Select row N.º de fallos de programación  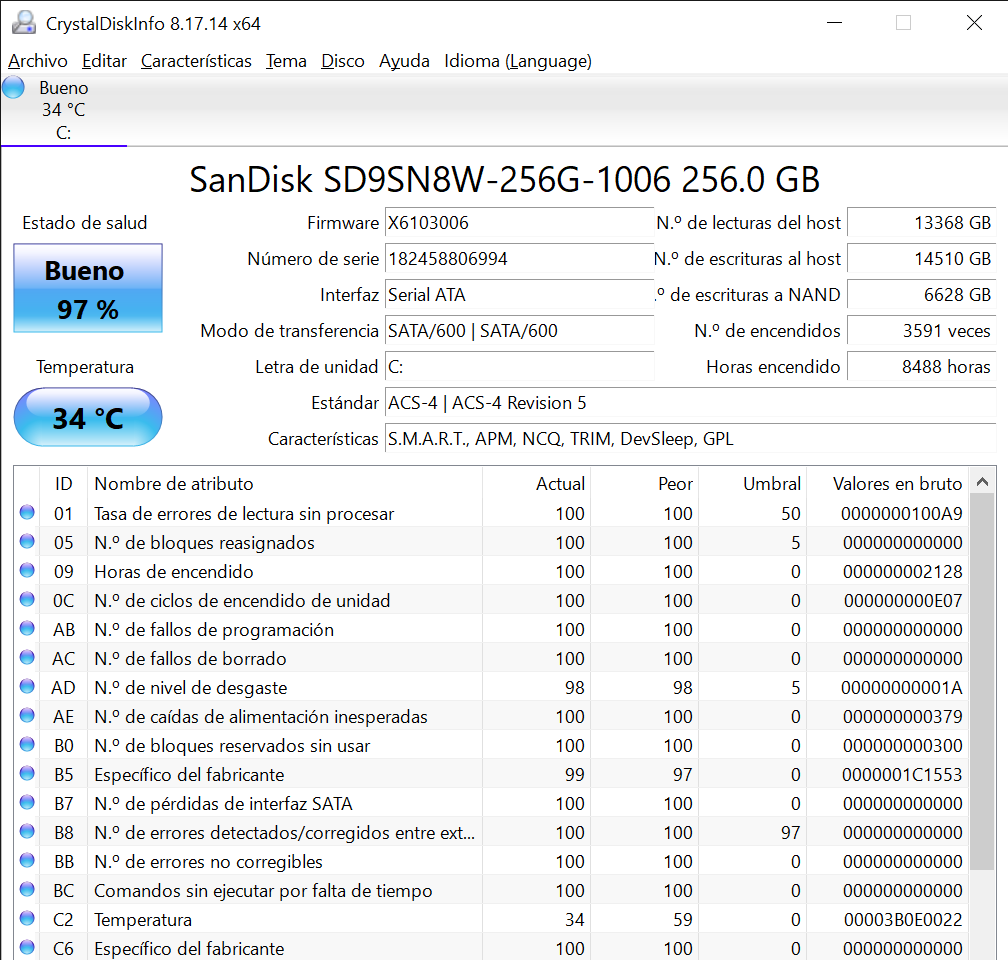pos(491,629)
